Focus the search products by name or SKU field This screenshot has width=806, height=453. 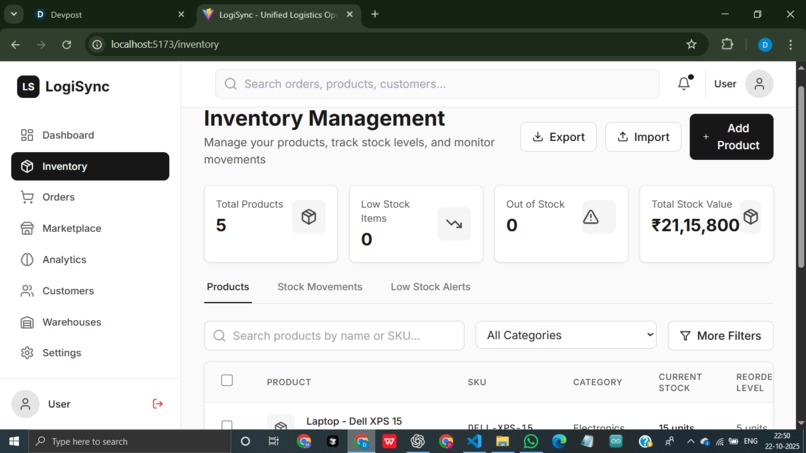[334, 336]
